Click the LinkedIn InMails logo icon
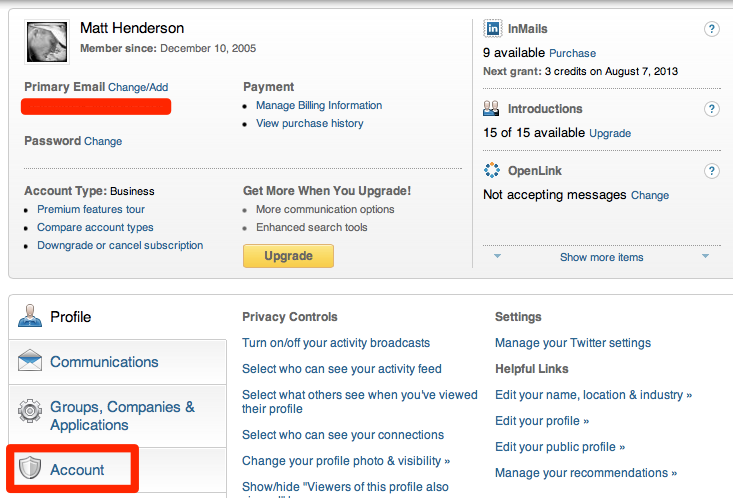 [x=492, y=29]
